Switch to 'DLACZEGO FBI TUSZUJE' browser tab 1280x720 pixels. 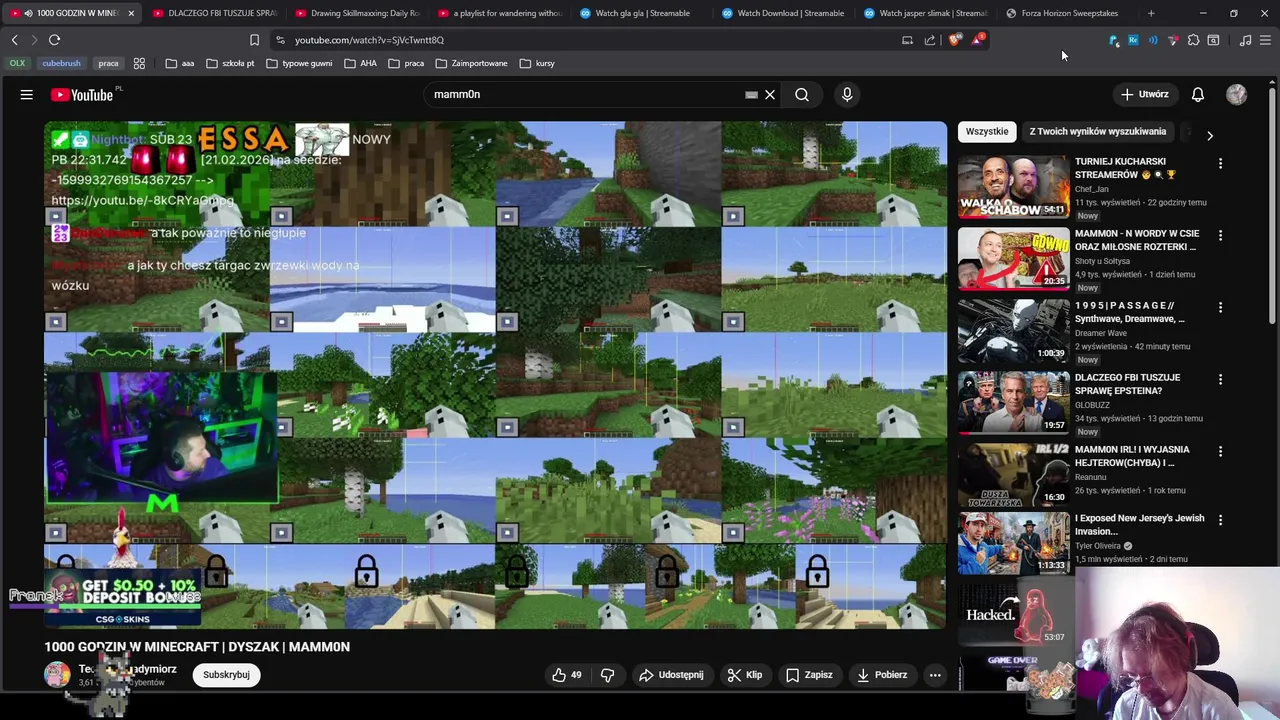coord(213,13)
